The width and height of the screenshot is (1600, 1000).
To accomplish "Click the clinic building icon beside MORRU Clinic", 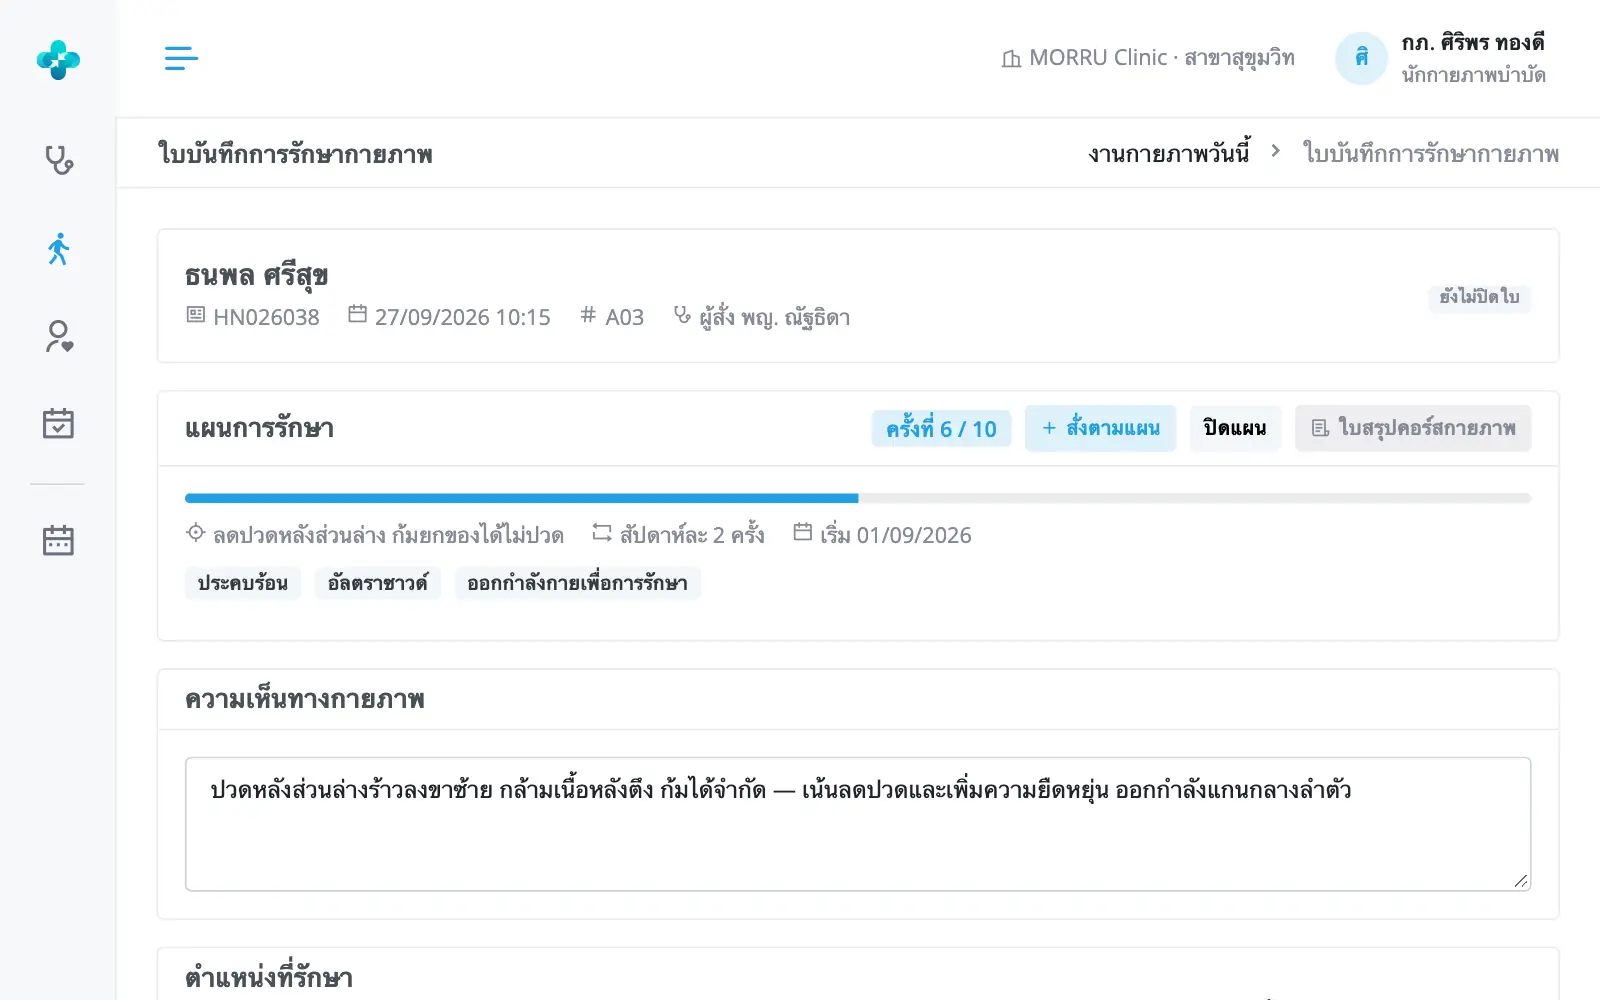I will click(1011, 59).
